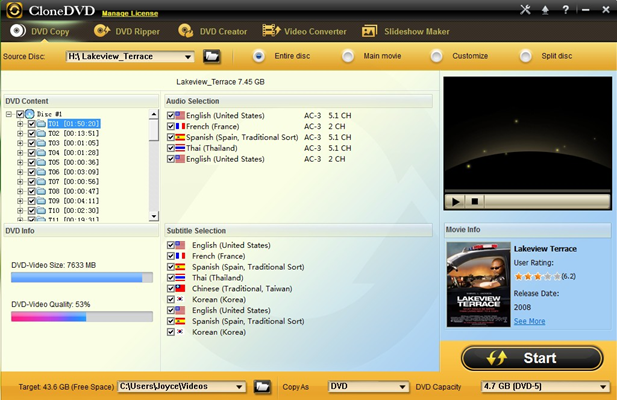The image size is (617, 400).
Task: Select Main movie copy mode
Action: tap(347, 56)
